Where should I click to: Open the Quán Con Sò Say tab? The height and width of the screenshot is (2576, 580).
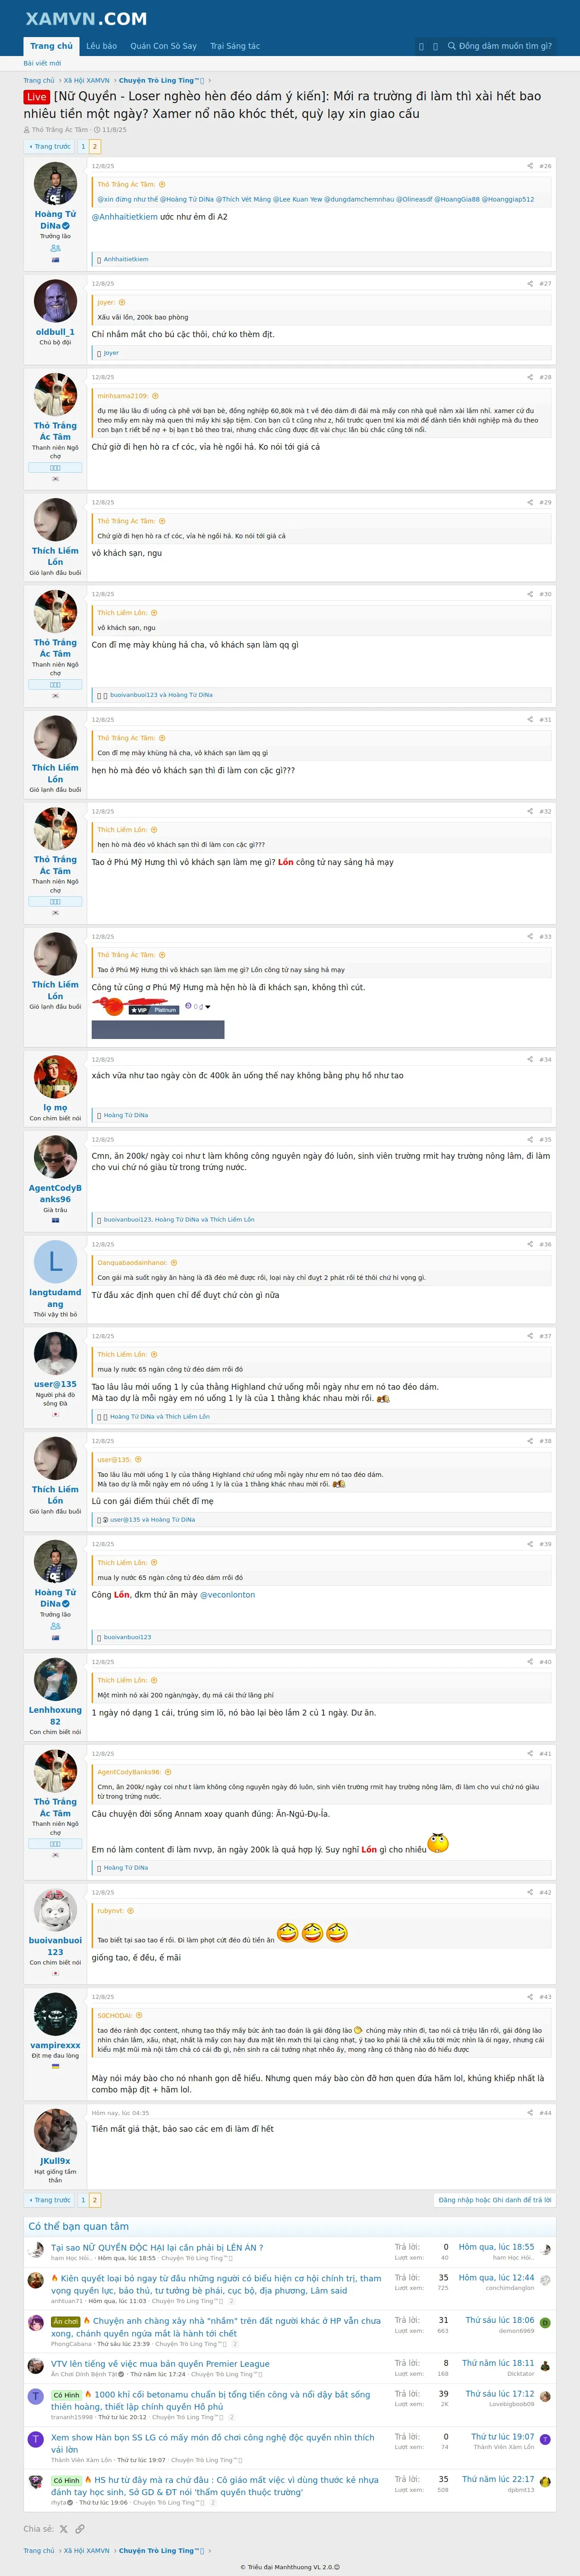pos(163,46)
